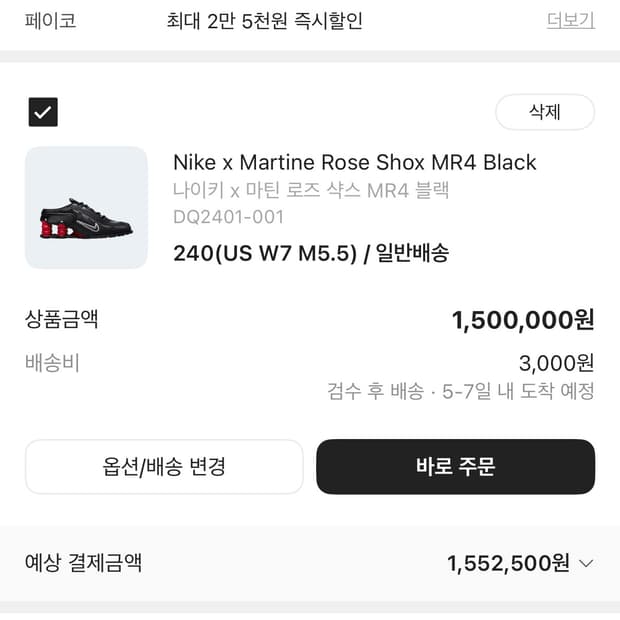The height and width of the screenshot is (620, 620).
Task: Tap the 삭제 delete button
Action: (545, 112)
